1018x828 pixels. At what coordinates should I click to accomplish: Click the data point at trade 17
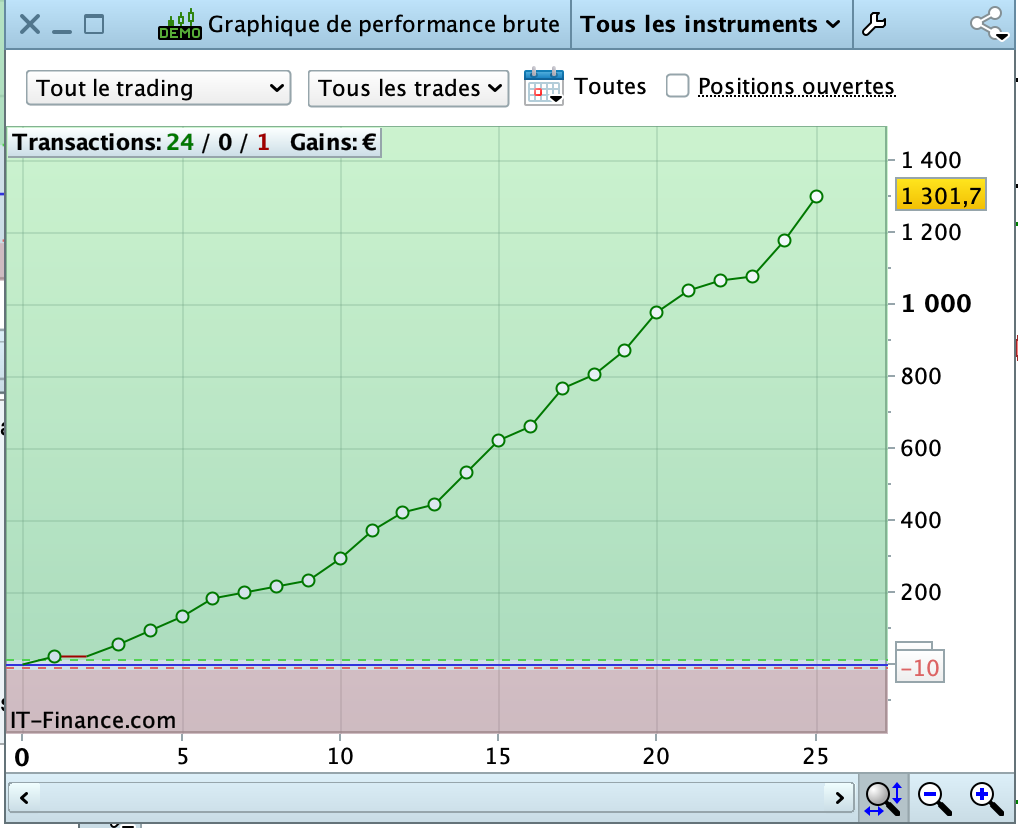point(562,388)
